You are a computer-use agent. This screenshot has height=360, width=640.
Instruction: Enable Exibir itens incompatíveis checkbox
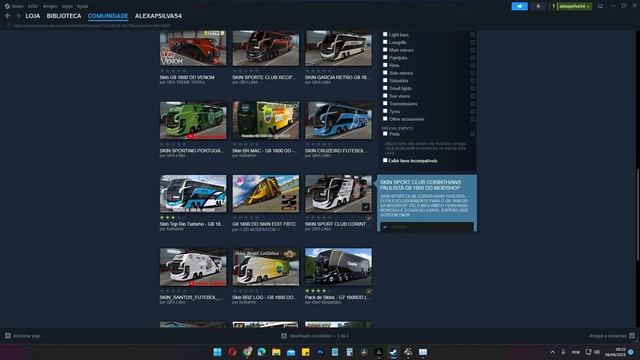coord(385,160)
